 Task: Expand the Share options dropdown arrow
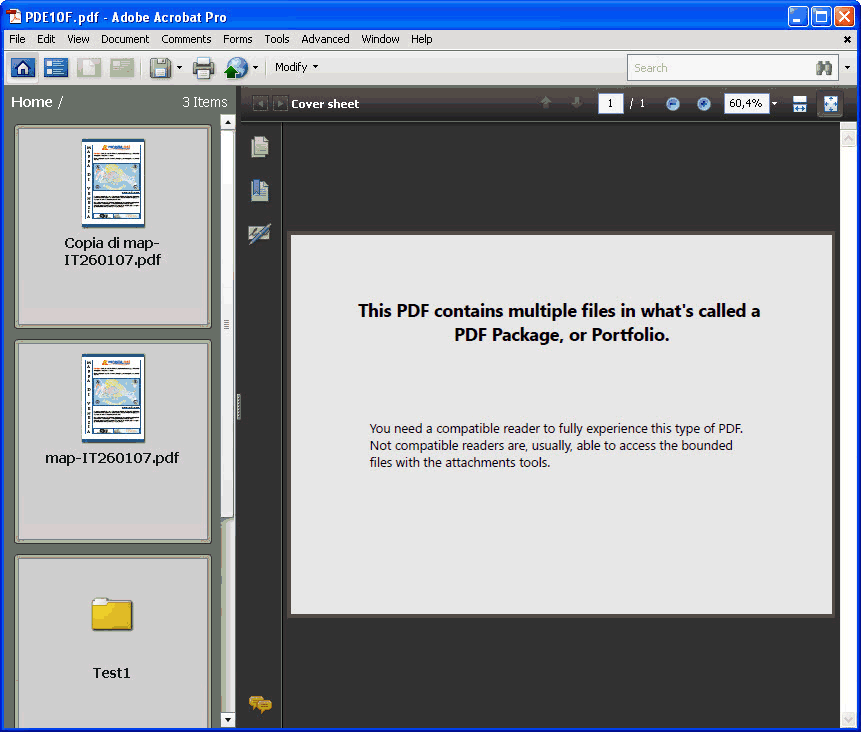tap(255, 68)
